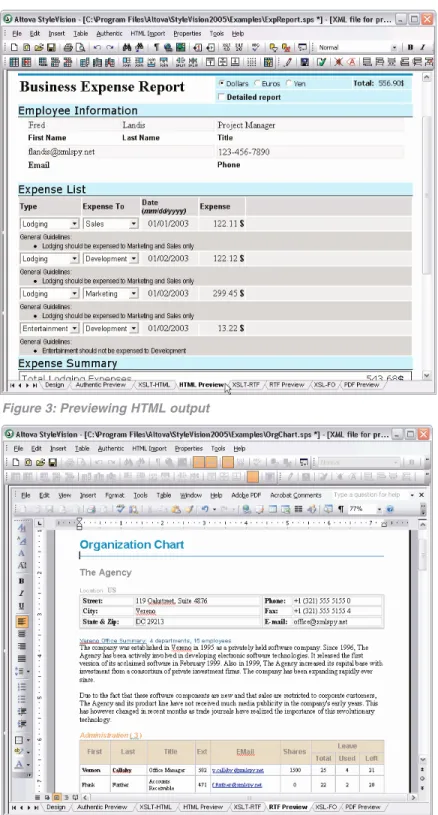The image size is (438, 815).
Task: Click Italic icon in Word preview sidebar
Action: 21,593
